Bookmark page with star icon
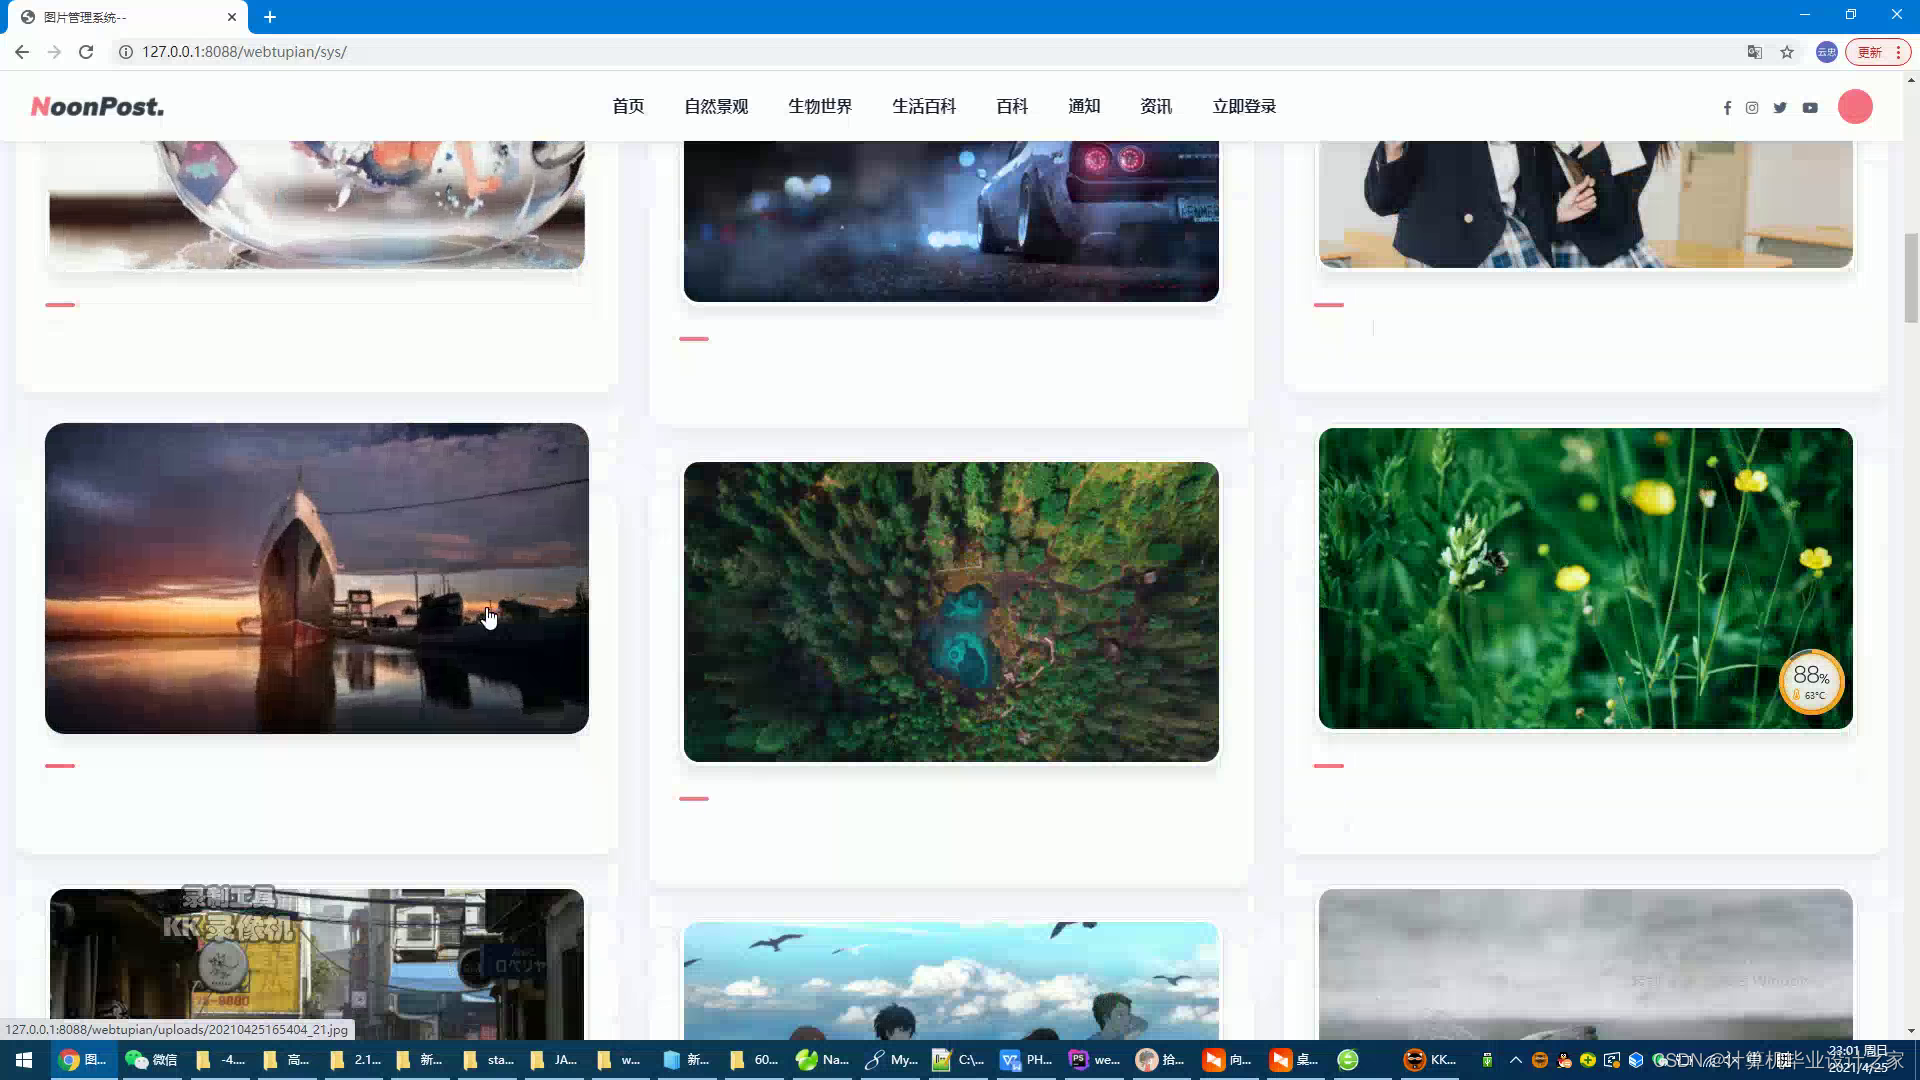The height and width of the screenshot is (1080, 1920). pos(1787,52)
